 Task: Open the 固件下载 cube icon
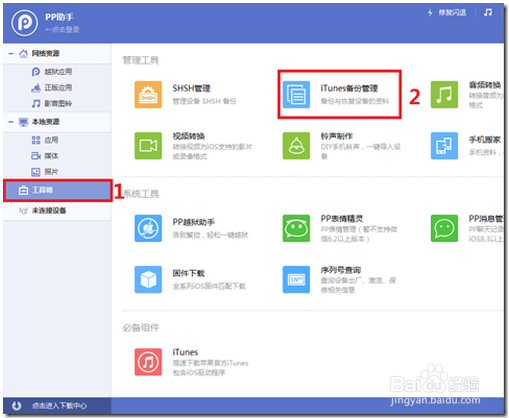pos(148,279)
